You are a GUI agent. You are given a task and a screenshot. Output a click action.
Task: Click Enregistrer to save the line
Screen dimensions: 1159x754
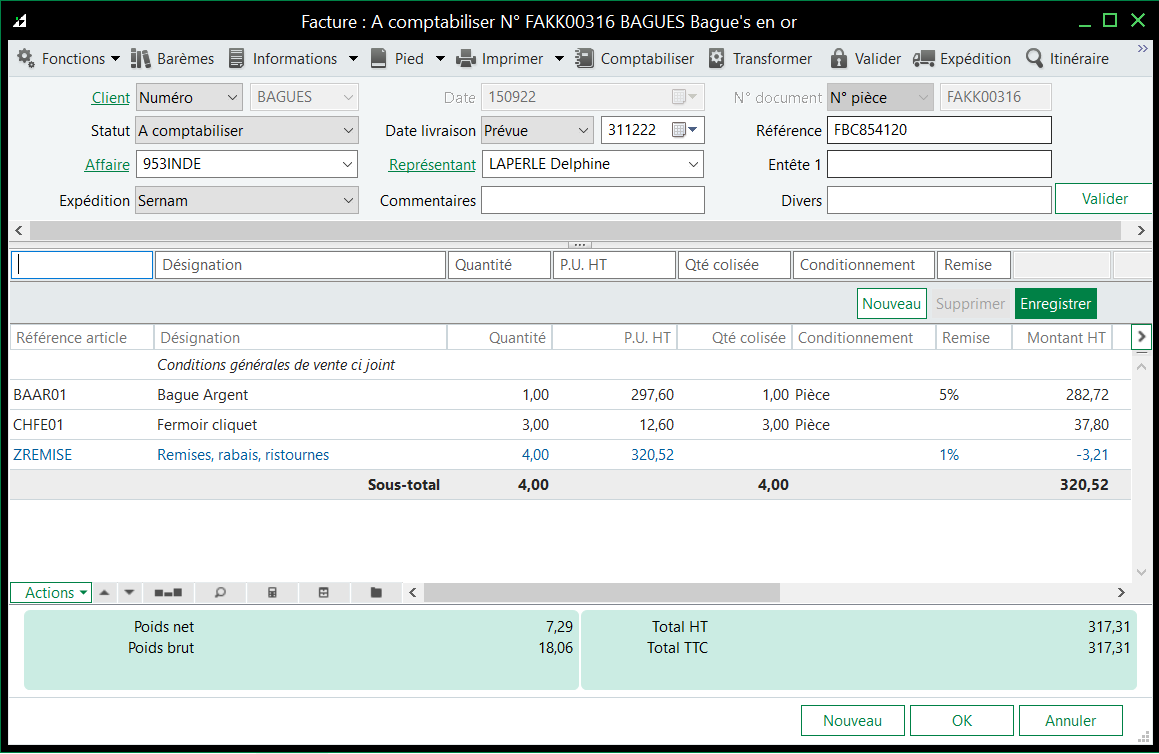click(x=1056, y=304)
